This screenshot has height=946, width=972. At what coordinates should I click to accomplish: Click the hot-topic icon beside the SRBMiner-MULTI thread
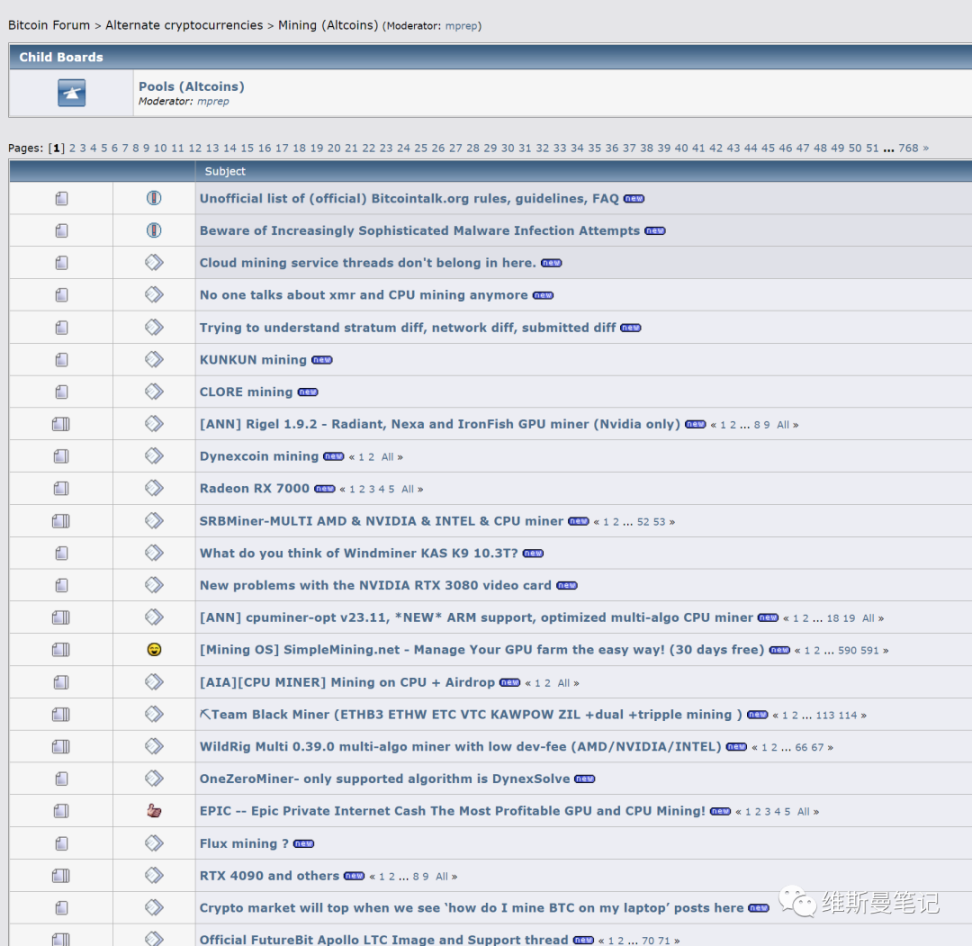point(61,521)
